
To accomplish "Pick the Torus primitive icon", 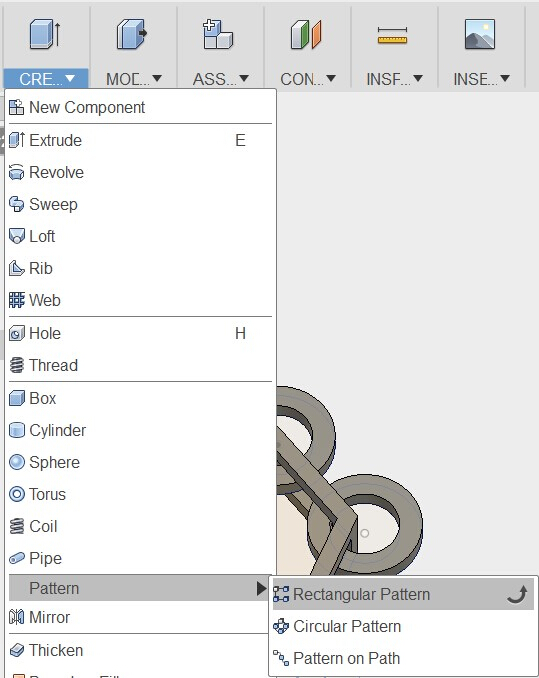I will [x=16, y=494].
